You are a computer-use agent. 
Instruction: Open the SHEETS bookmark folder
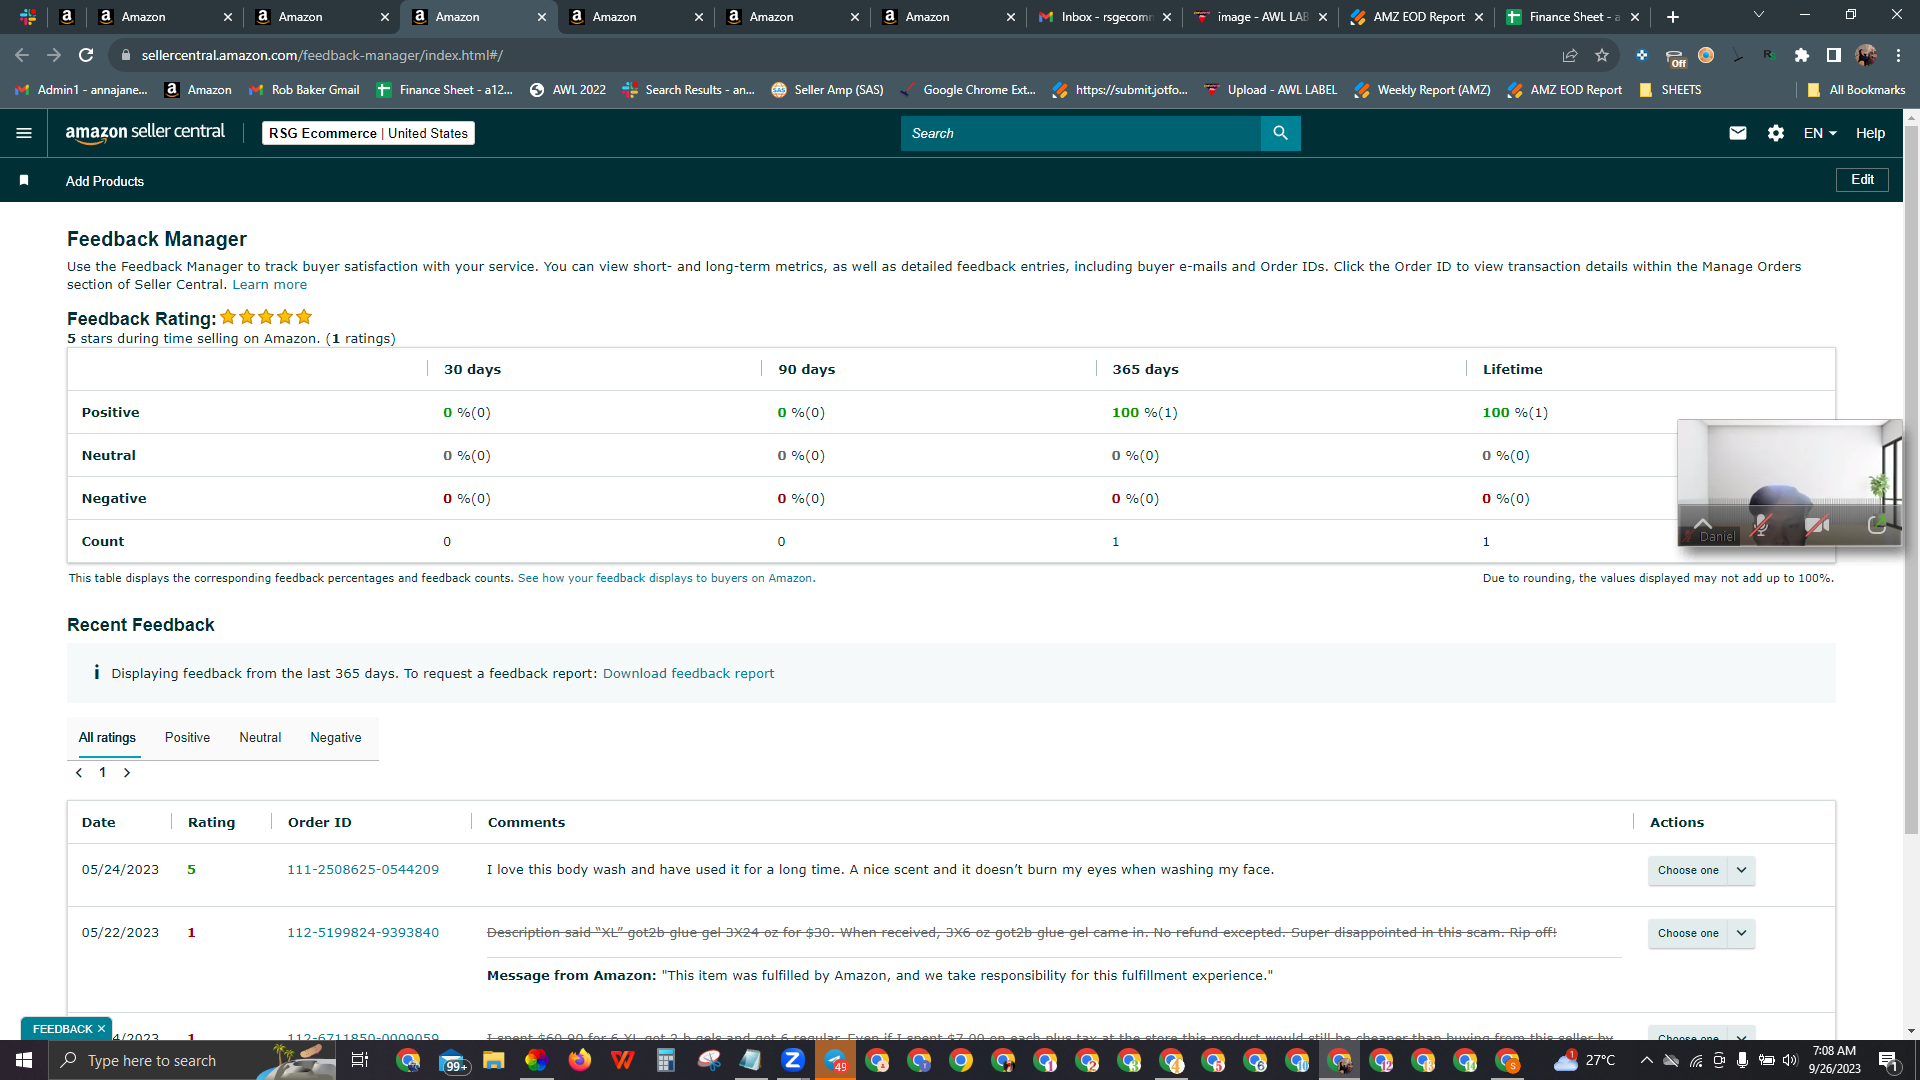click(1670, 90)
